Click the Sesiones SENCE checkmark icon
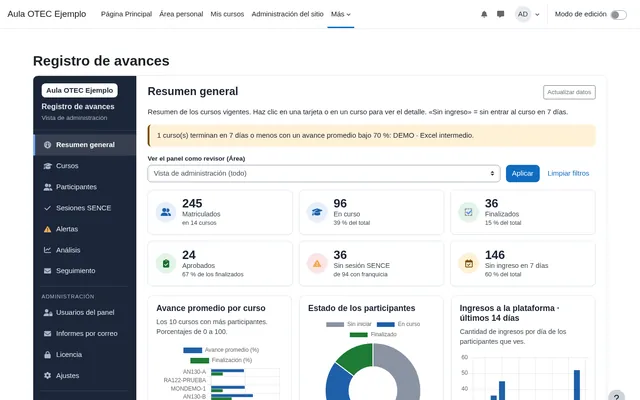The width and height of the screenshot is (640, 400). [x=47, y=208]
